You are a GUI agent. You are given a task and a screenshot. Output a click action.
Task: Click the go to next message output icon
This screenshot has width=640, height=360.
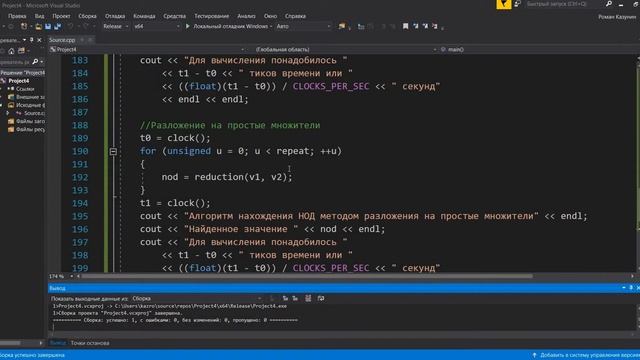(x=295, y=299)
